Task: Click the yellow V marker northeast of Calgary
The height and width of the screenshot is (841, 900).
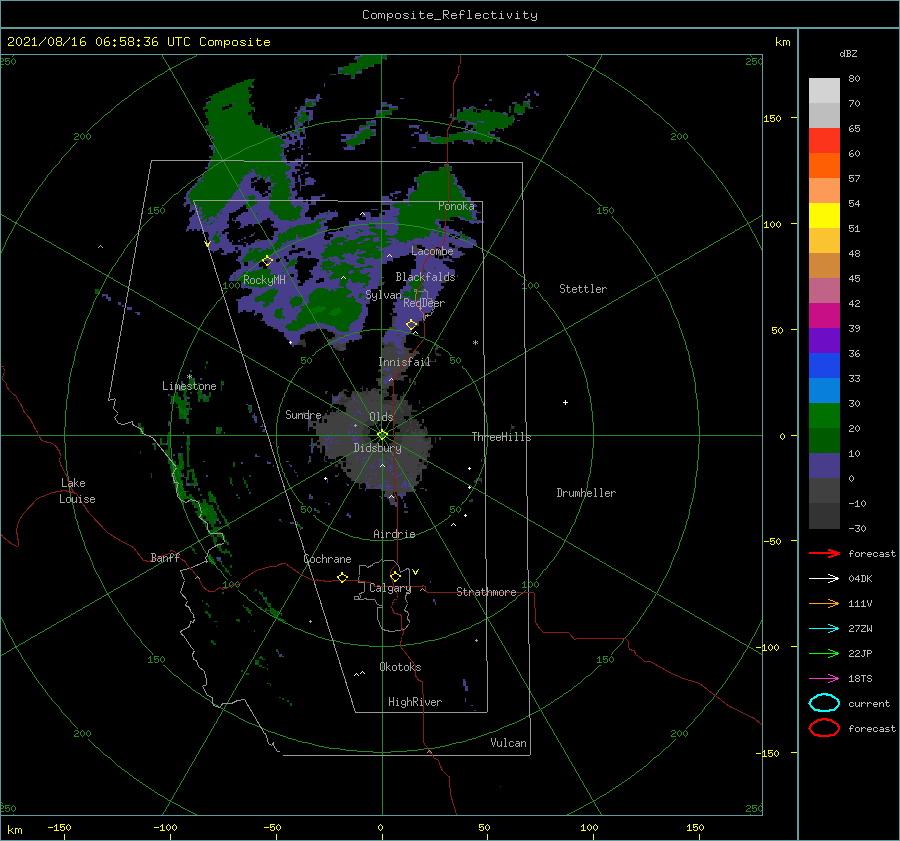Action: (x=415, y=572)
